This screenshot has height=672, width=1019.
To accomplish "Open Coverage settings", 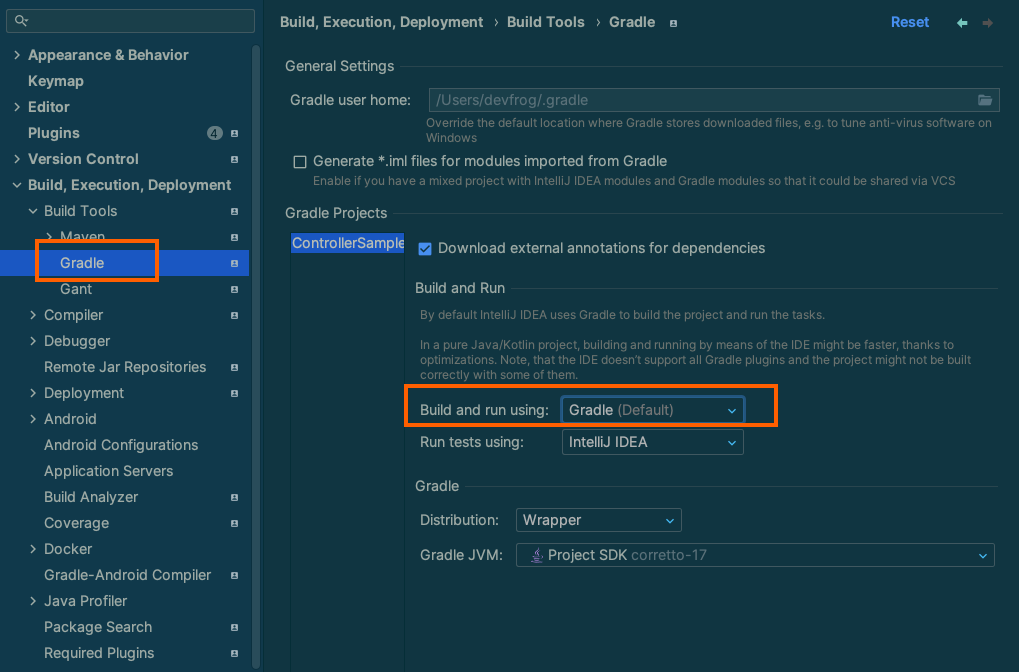I will 77,523.
